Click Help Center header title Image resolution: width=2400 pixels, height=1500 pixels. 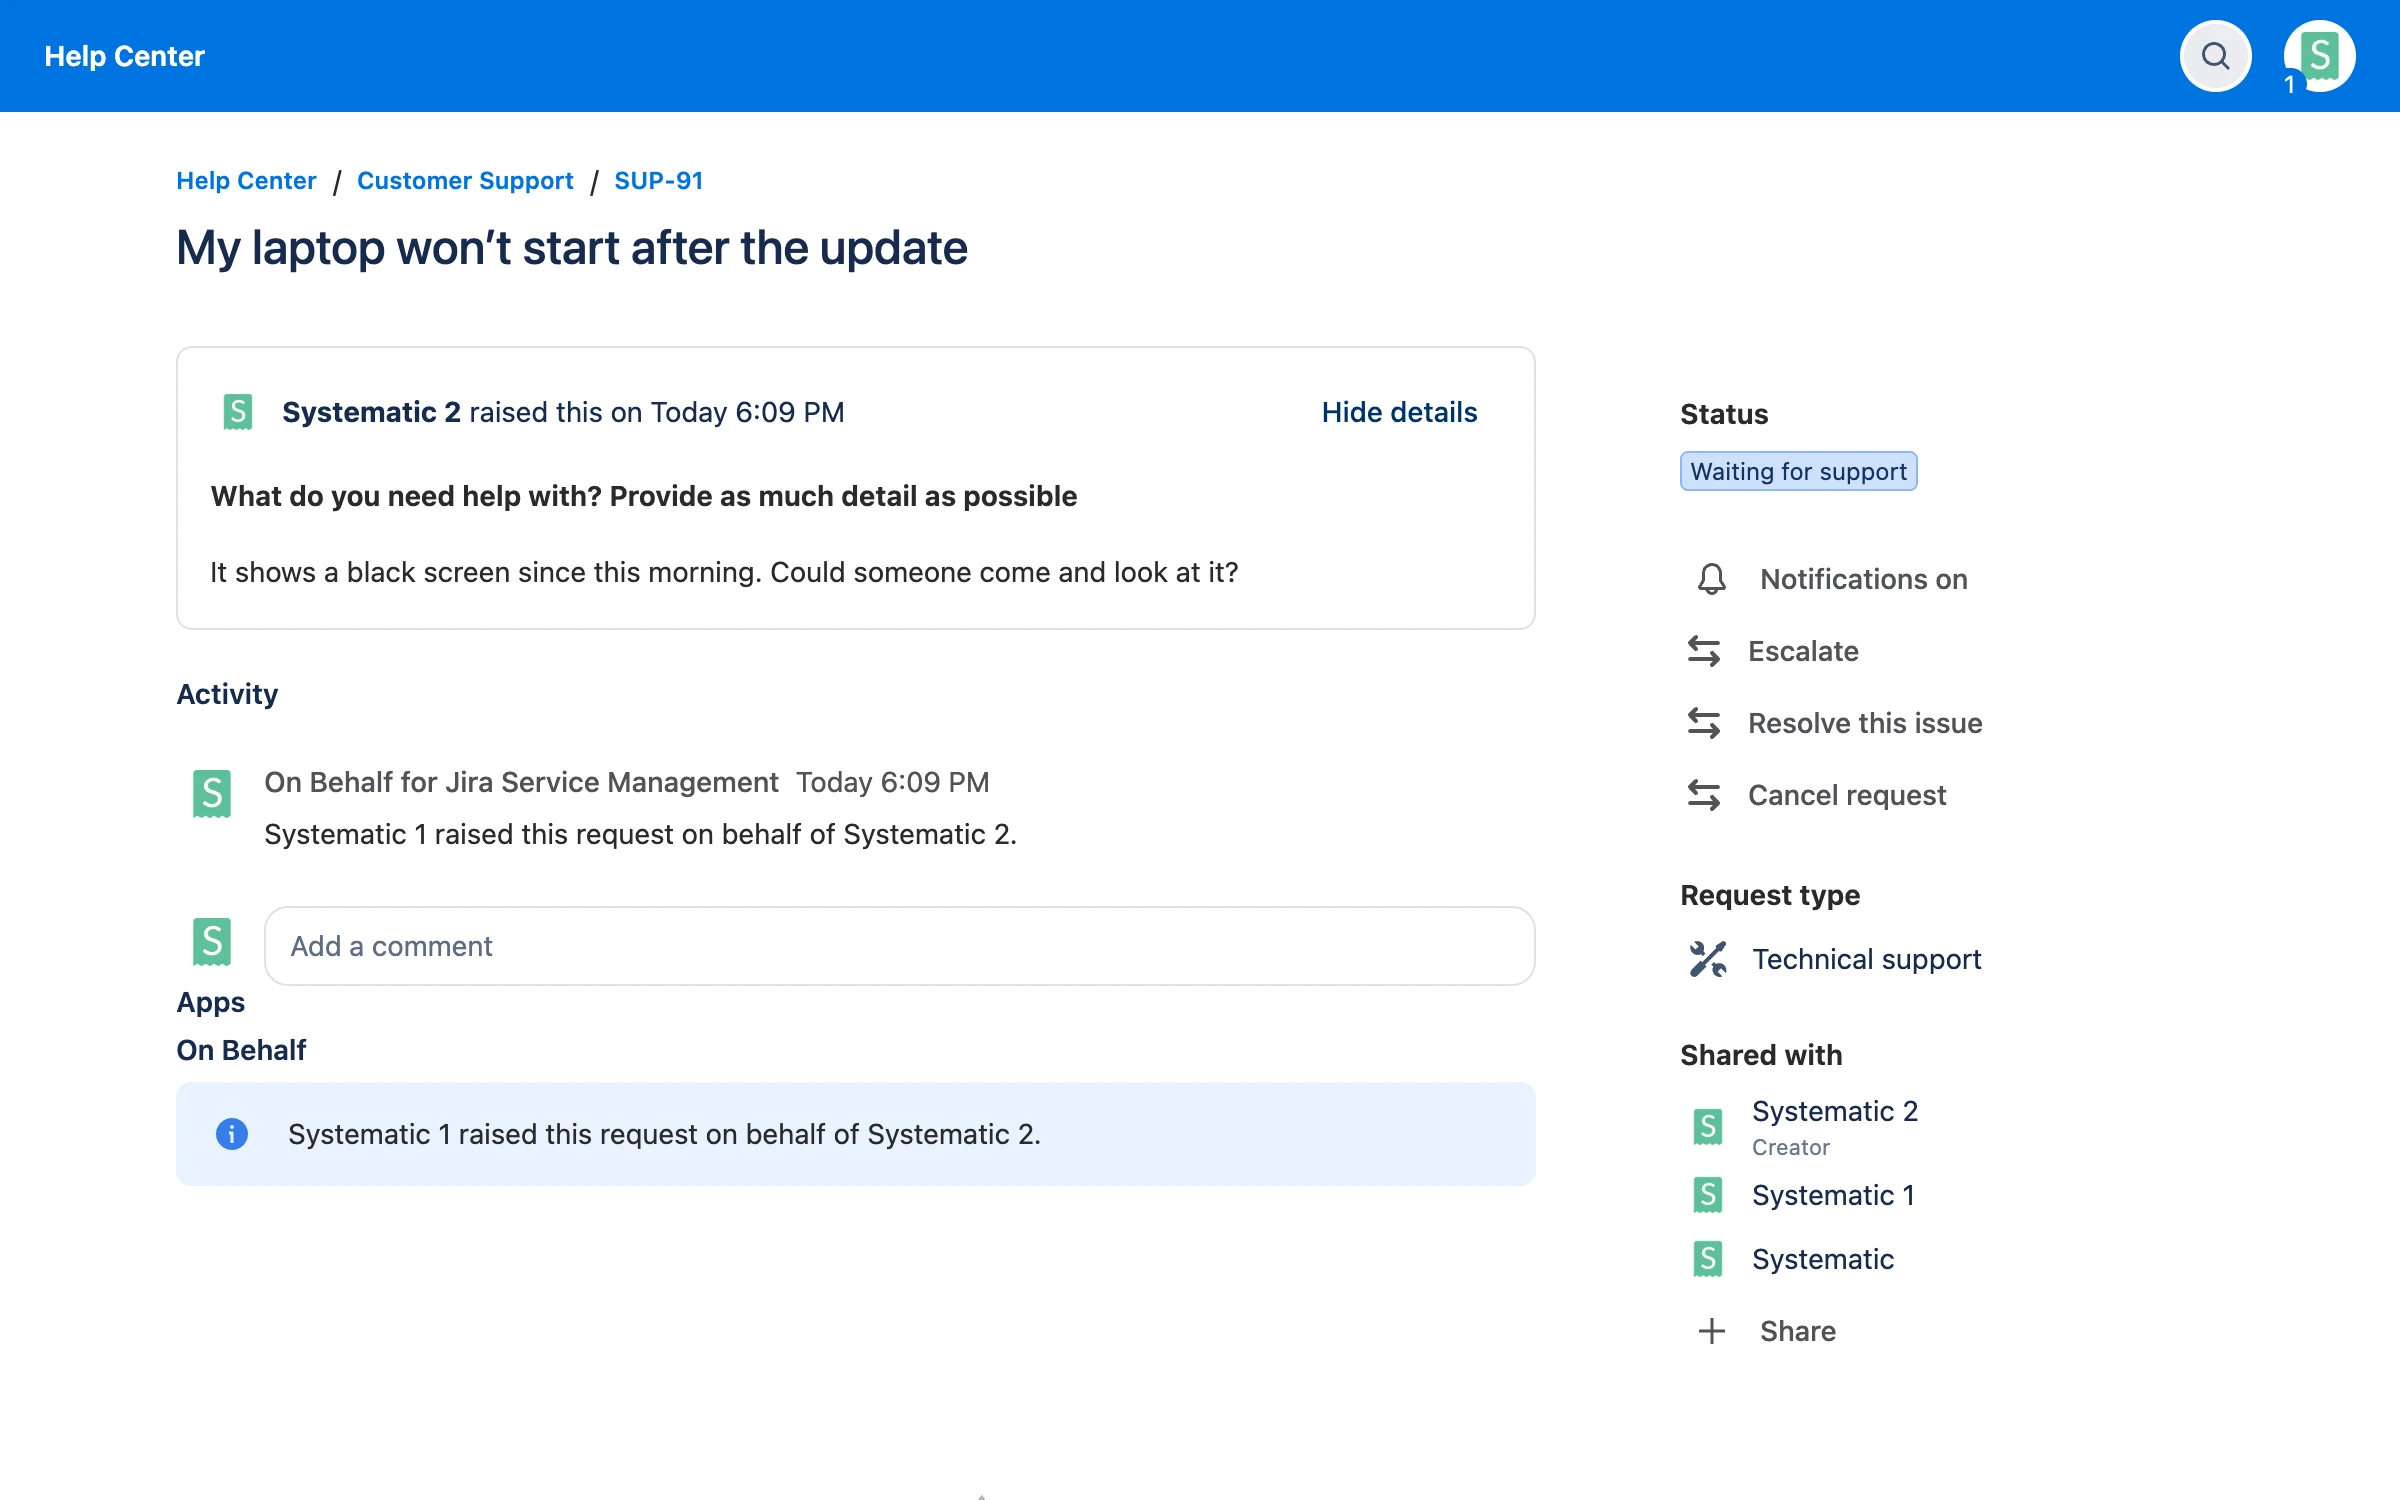(125, 56)
